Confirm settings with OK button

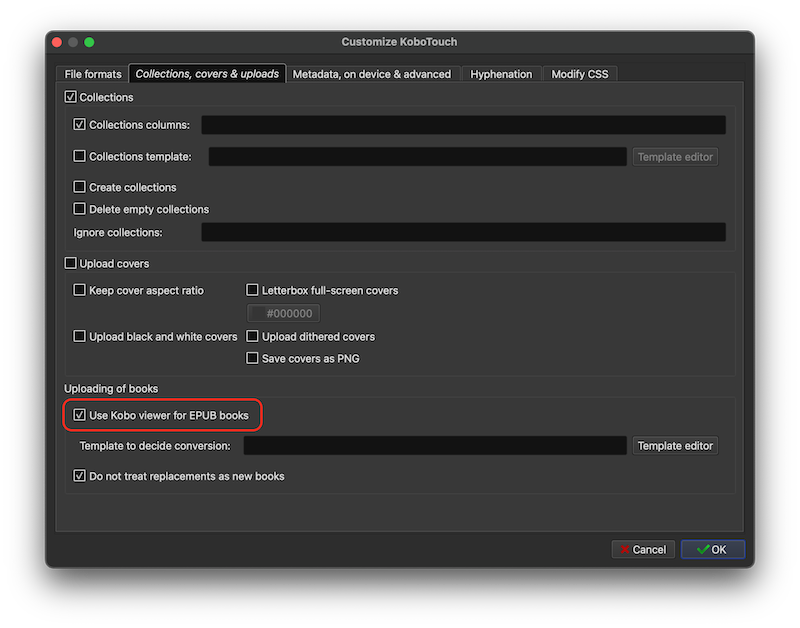[713, 549]
